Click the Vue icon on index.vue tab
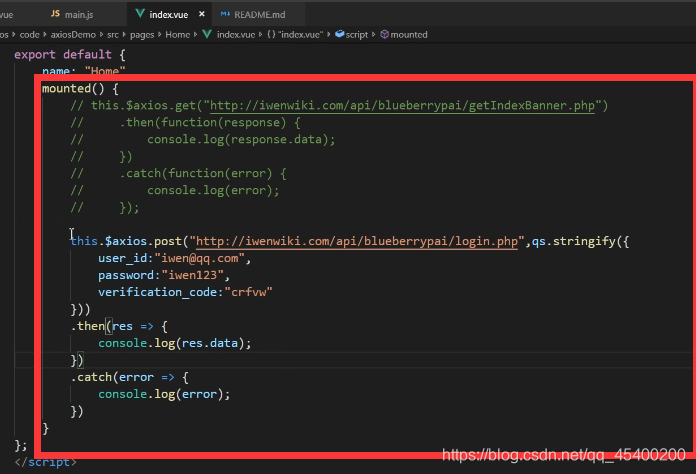The image size is (696, 474). click(140, 14)
